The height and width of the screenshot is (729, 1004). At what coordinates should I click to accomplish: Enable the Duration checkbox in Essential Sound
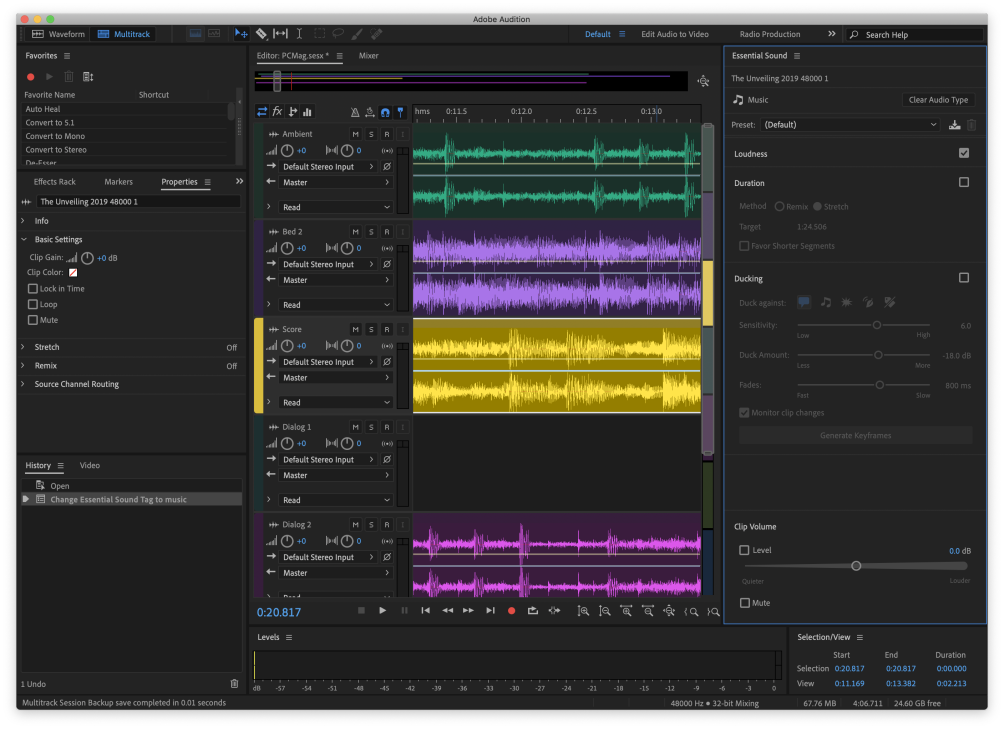964,182
